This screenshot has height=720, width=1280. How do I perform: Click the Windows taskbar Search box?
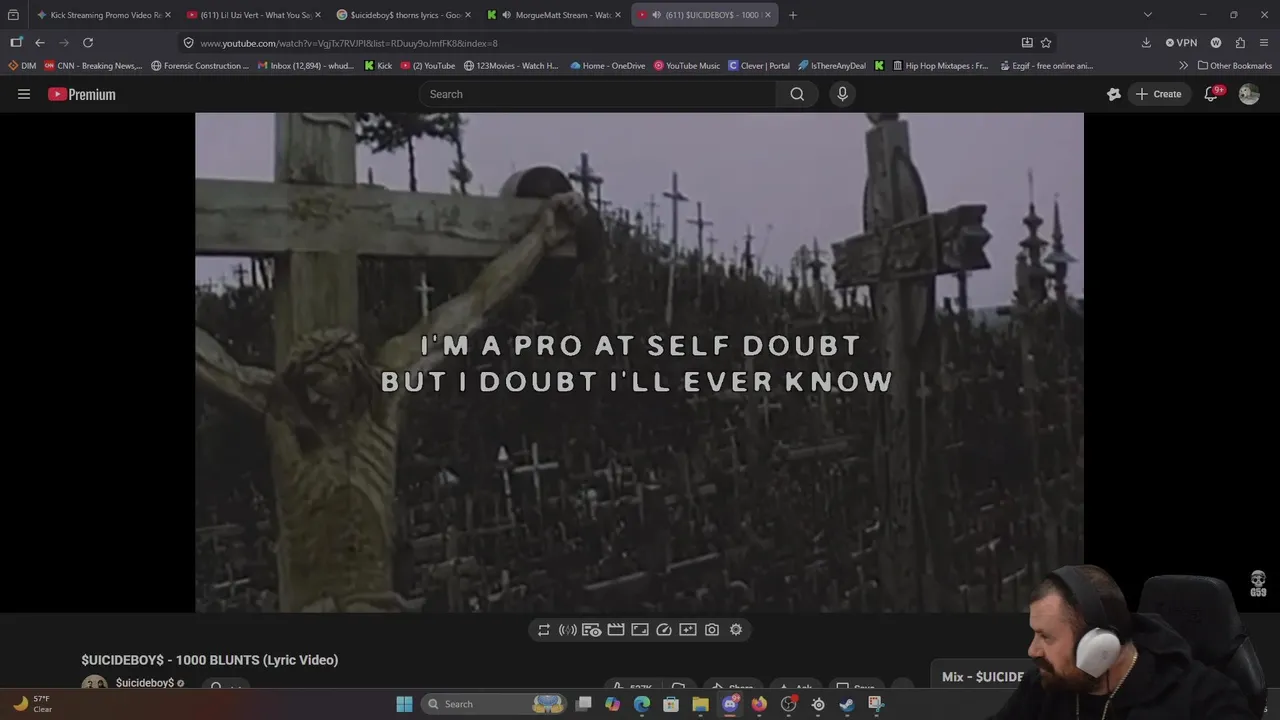[494, 704]
